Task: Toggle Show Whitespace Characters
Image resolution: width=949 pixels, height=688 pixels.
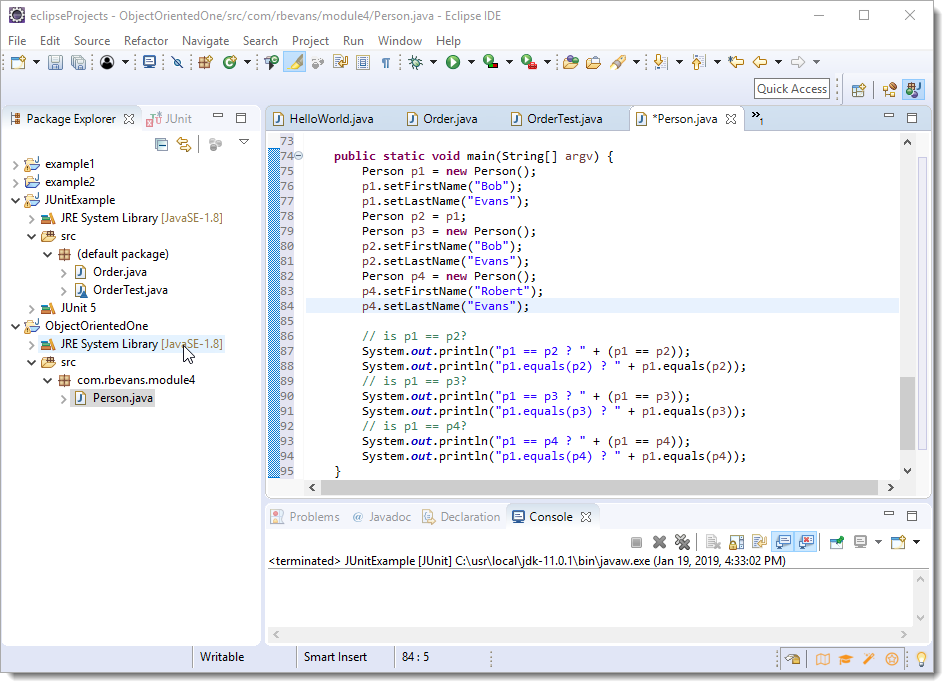Action: point(386,62)
